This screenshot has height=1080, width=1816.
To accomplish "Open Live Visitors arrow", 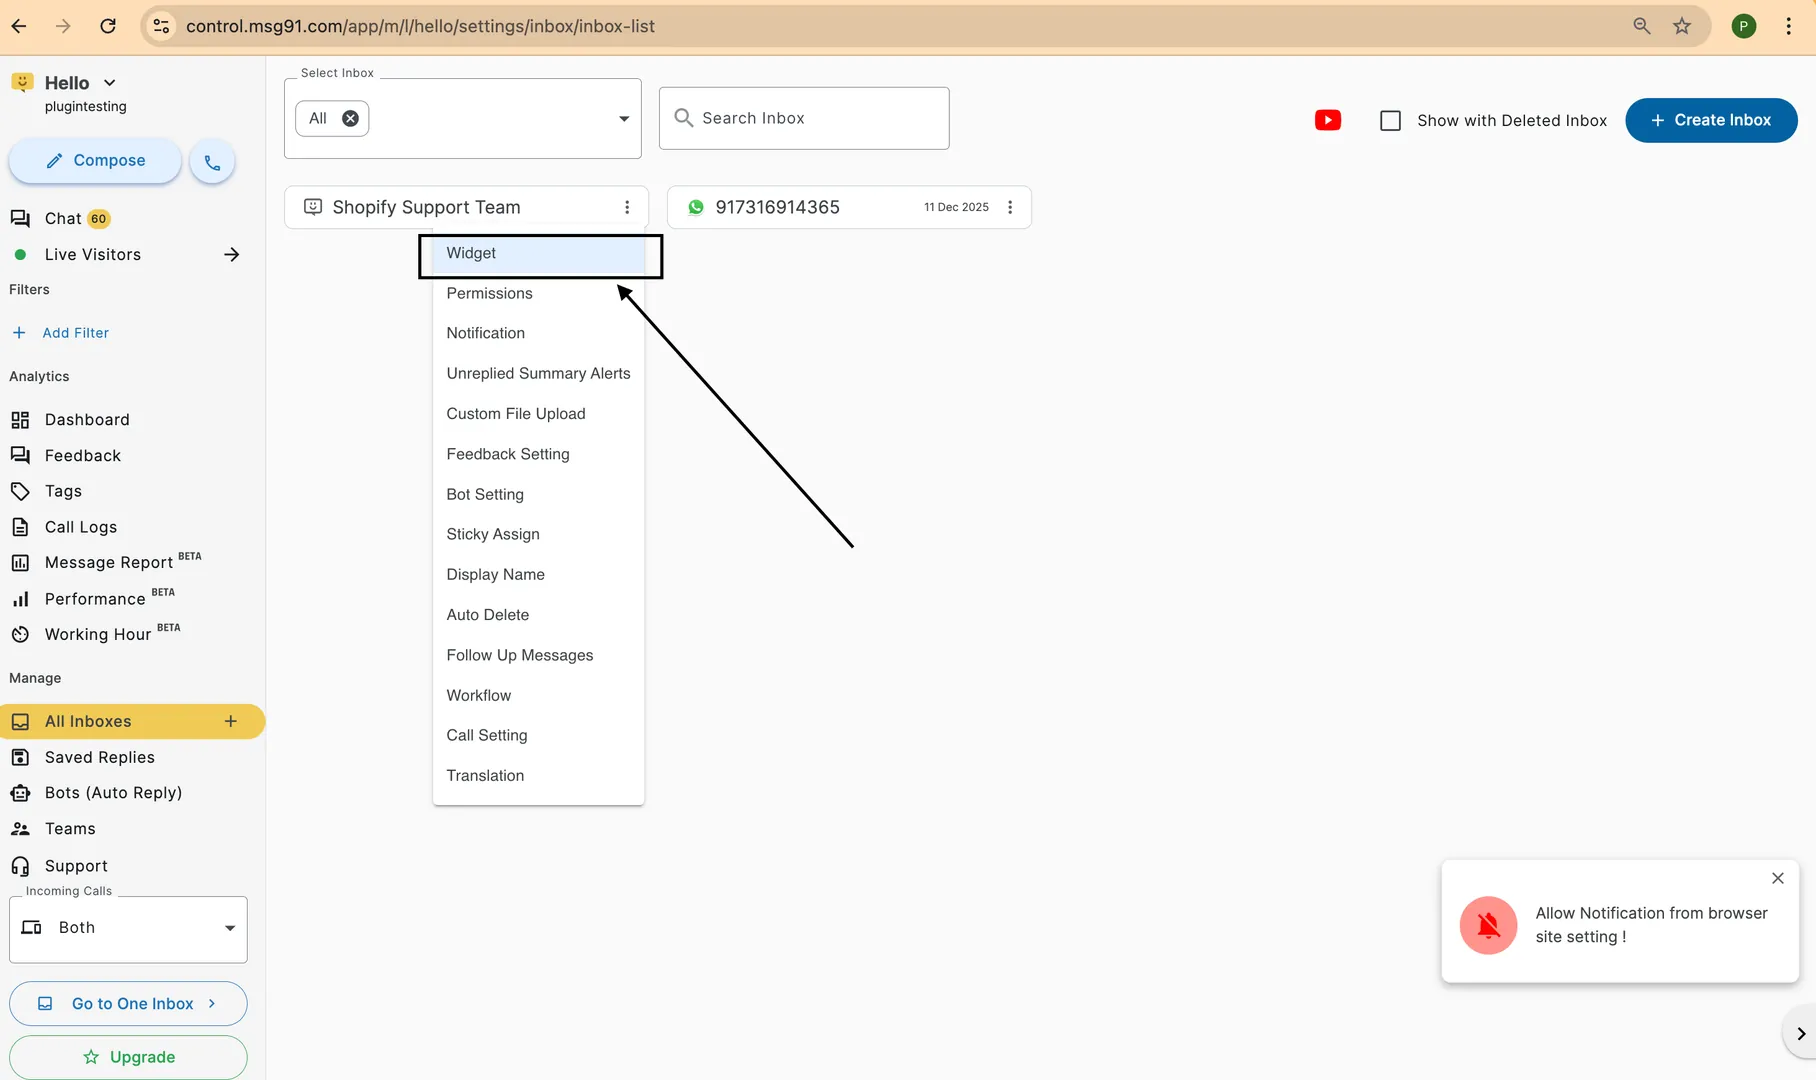I will pos(232,254).
